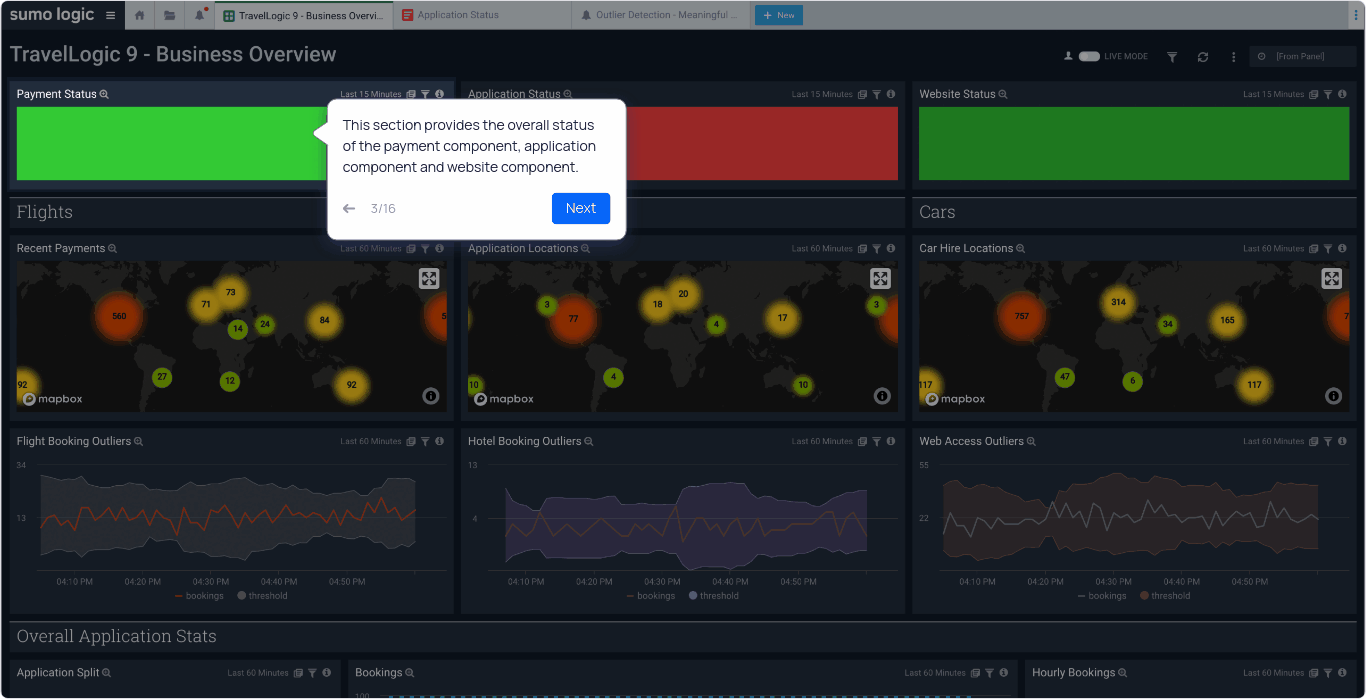Toggle threshold legend in Web Access Outliers
The height and width of the screenshot is (699, 1366).
1165,596
